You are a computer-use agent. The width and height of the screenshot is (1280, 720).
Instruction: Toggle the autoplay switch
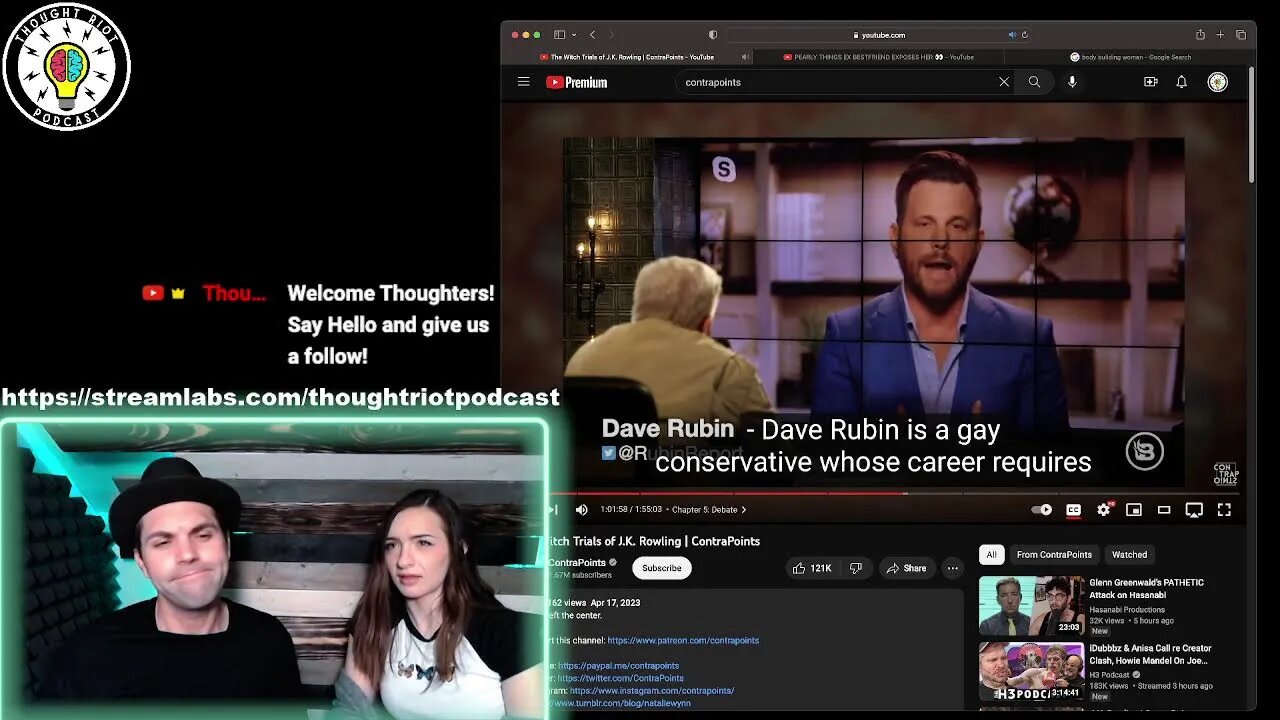tap(1042, 509)
